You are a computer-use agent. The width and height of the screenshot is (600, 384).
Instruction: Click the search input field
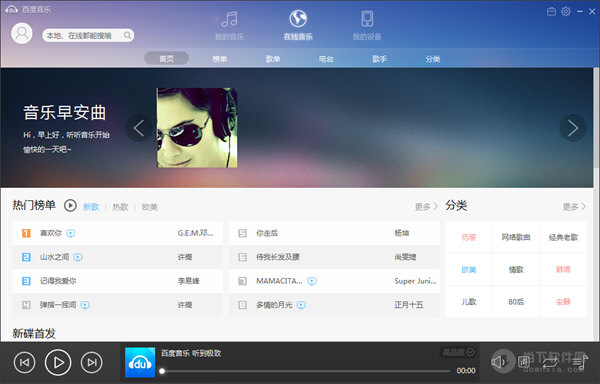point(88,36)
